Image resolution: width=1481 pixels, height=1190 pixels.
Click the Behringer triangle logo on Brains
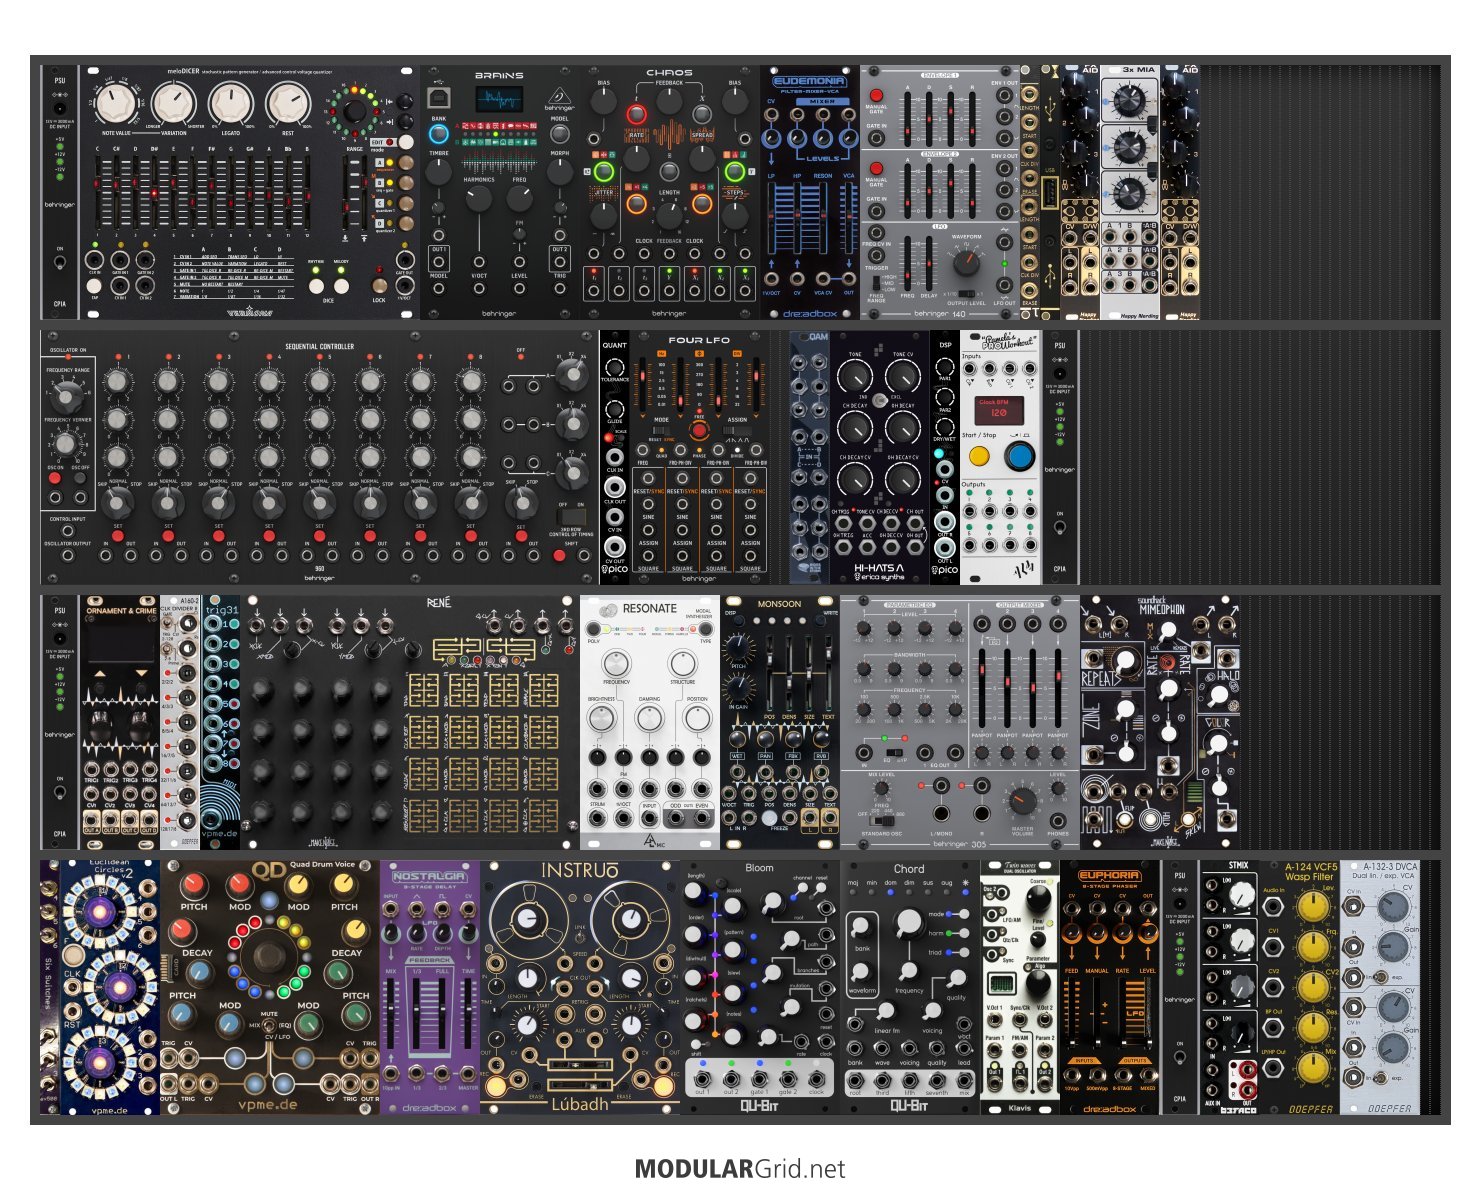559,98
